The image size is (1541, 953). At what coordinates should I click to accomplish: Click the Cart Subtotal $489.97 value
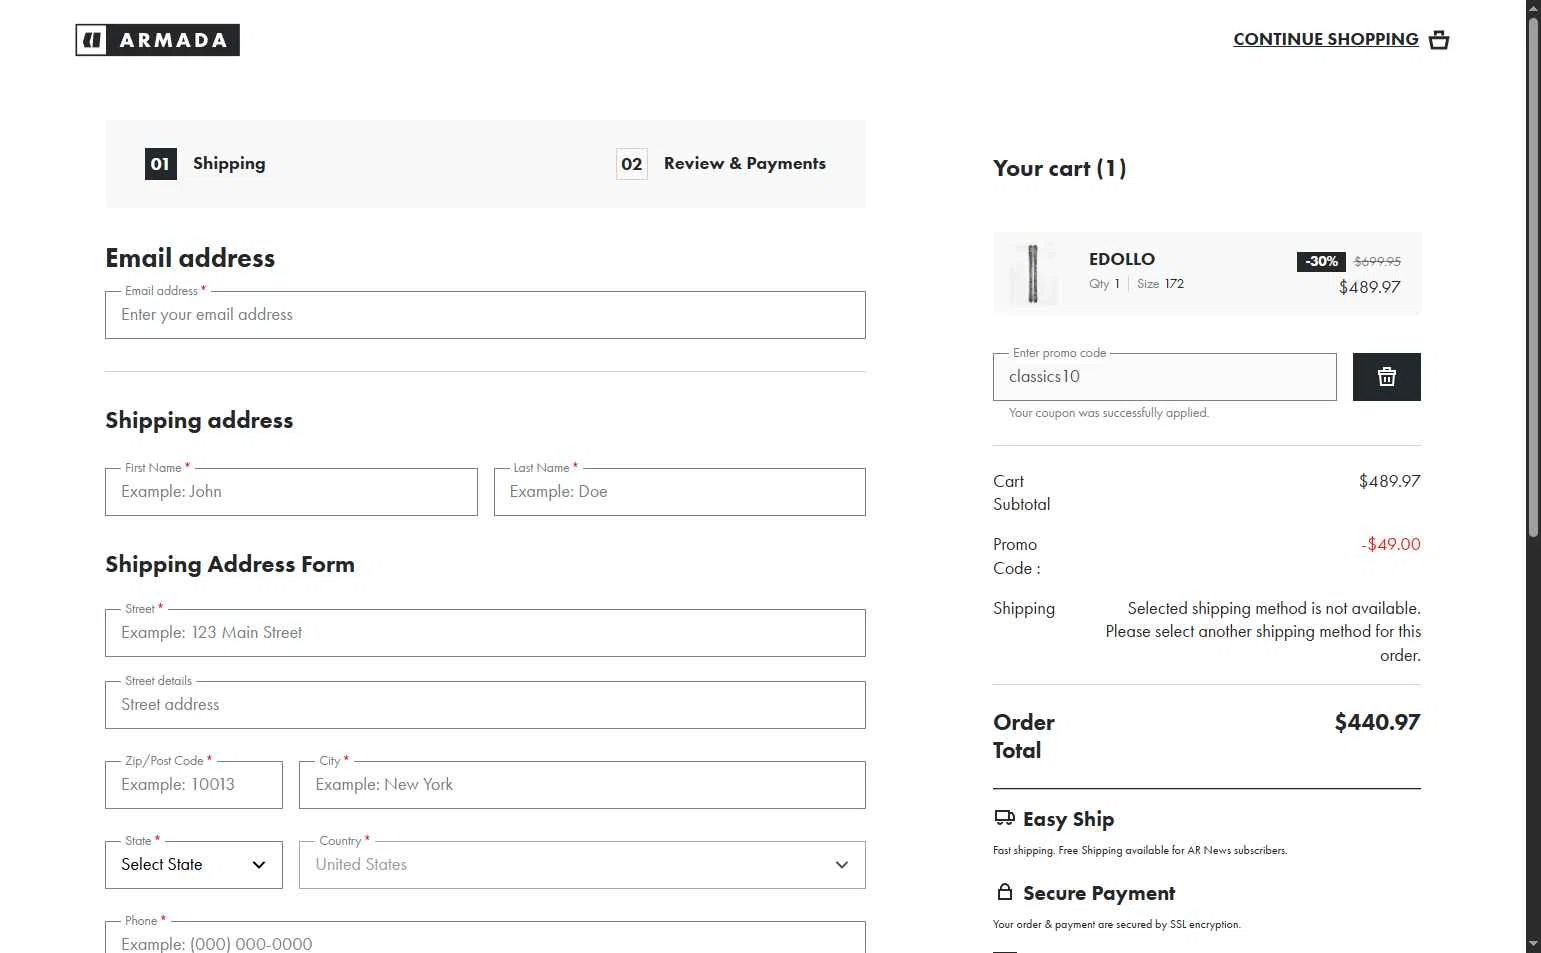[x=1389, y=481]
